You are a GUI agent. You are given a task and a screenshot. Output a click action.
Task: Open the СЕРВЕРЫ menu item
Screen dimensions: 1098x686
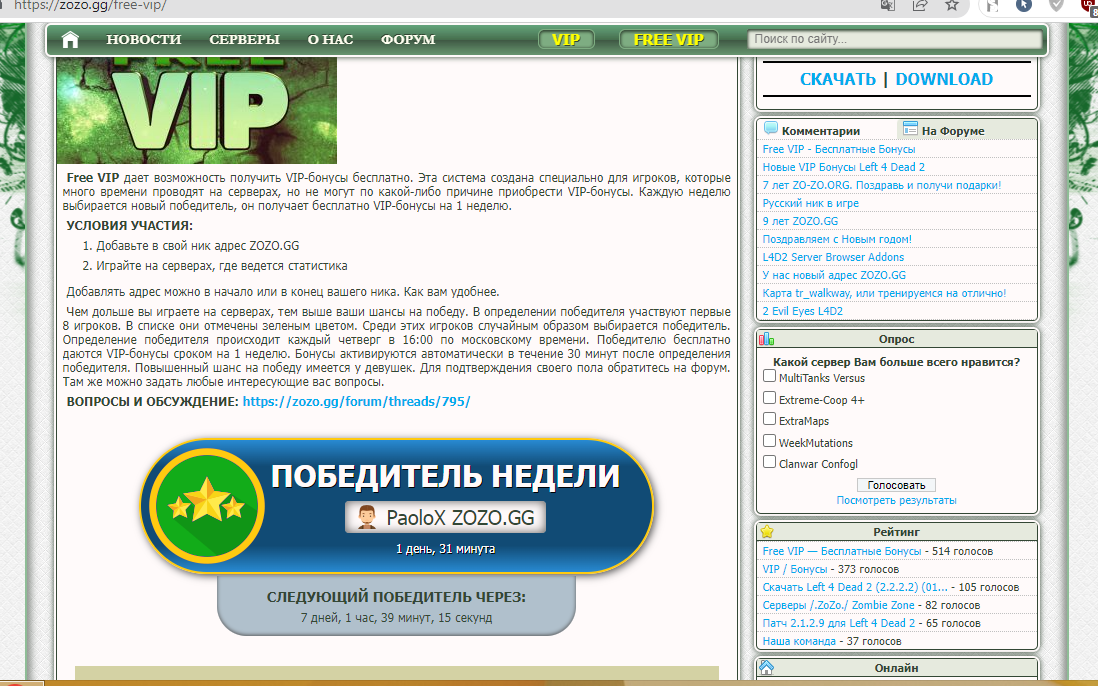click(244, 40)
